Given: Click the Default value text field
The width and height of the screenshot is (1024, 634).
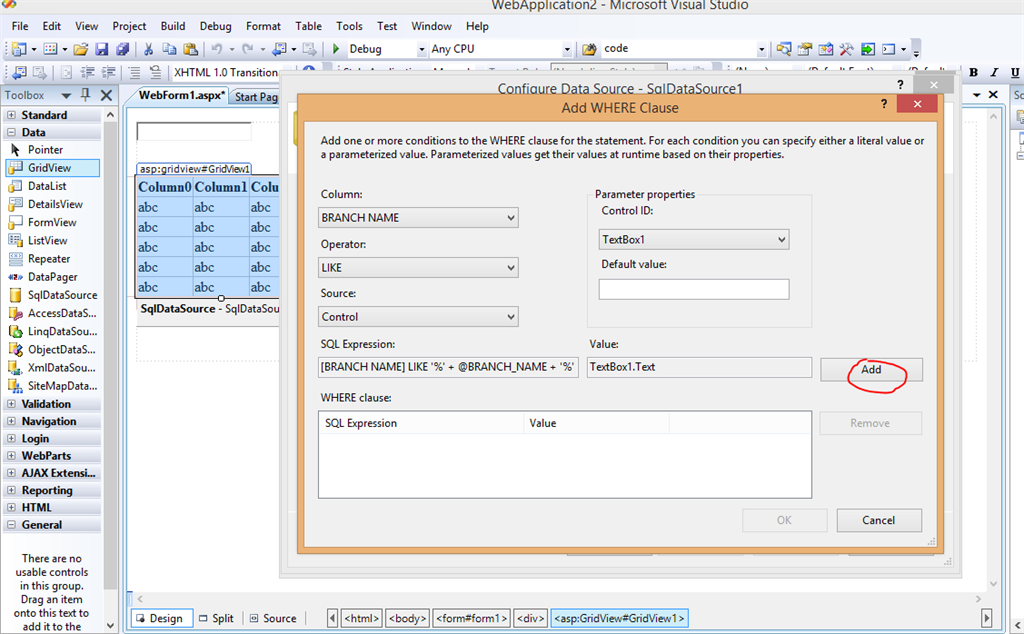Looking at the screenshot, I should [x=694, y=289].
